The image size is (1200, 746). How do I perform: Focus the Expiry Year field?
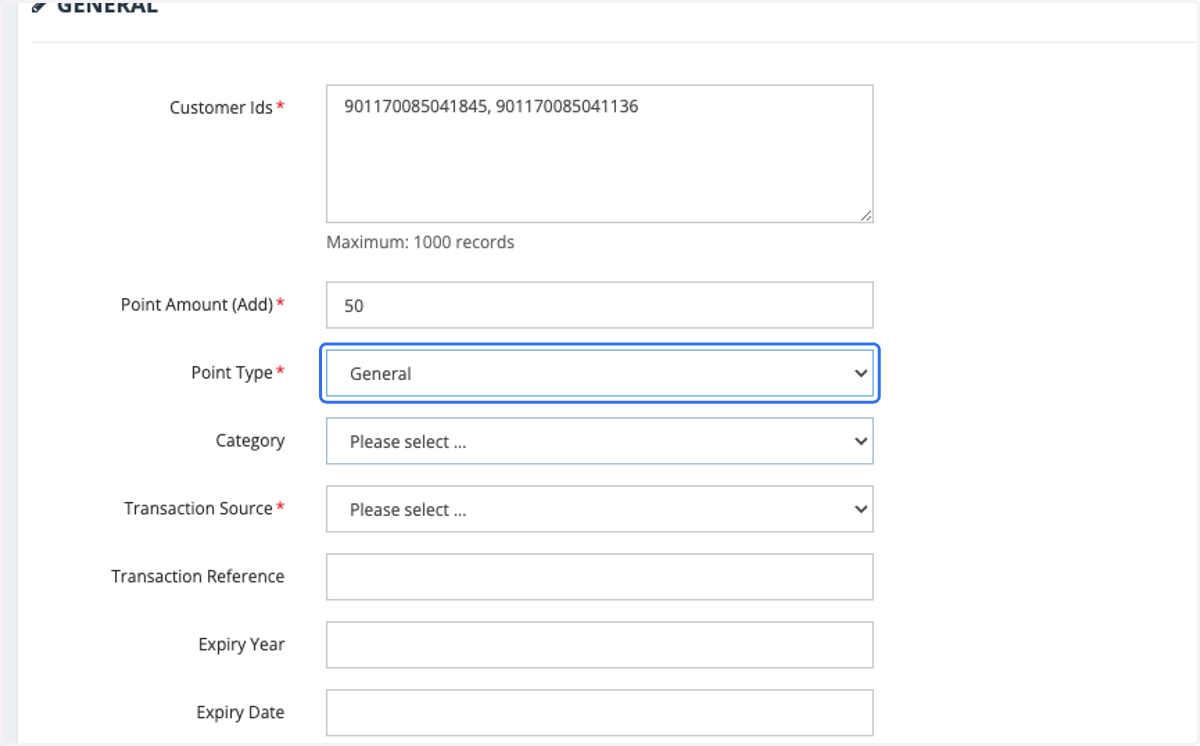pos(599,645)
